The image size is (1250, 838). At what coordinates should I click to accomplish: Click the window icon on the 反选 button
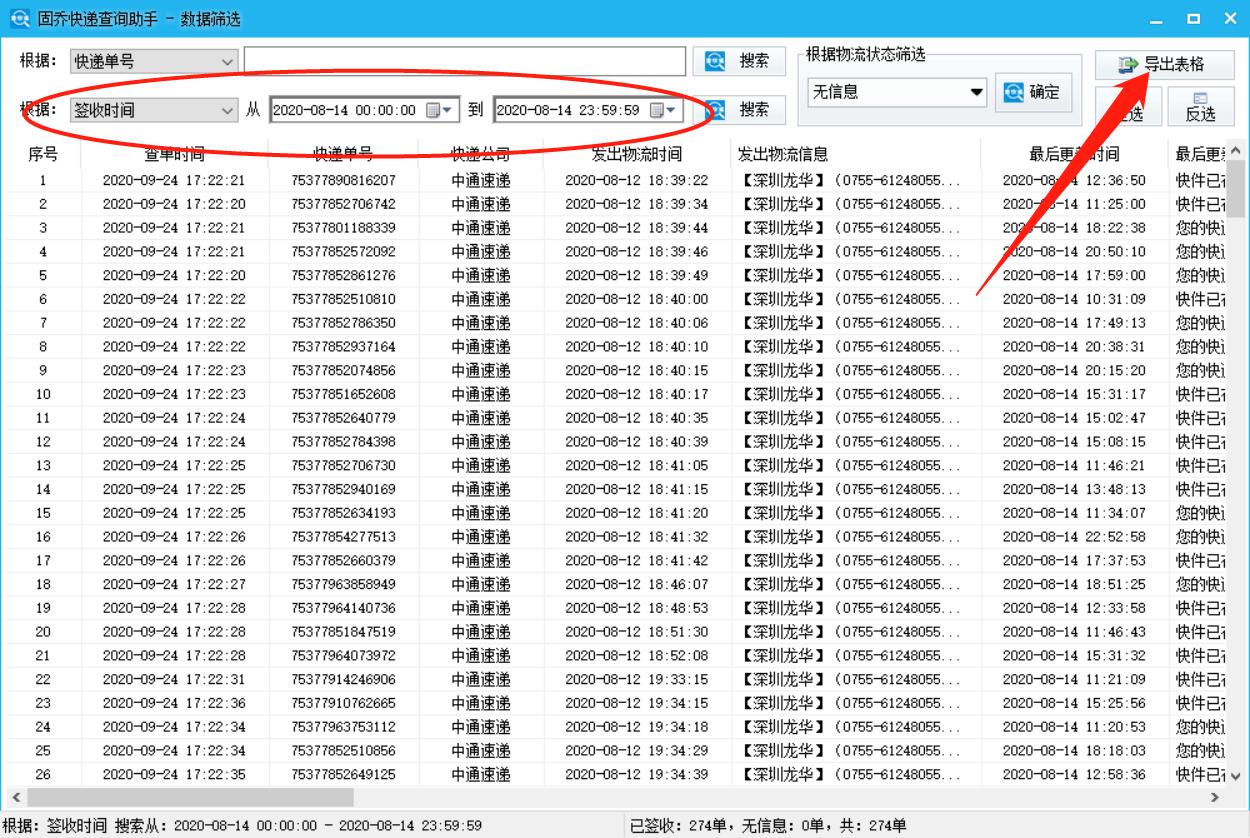pos(1199,97)
